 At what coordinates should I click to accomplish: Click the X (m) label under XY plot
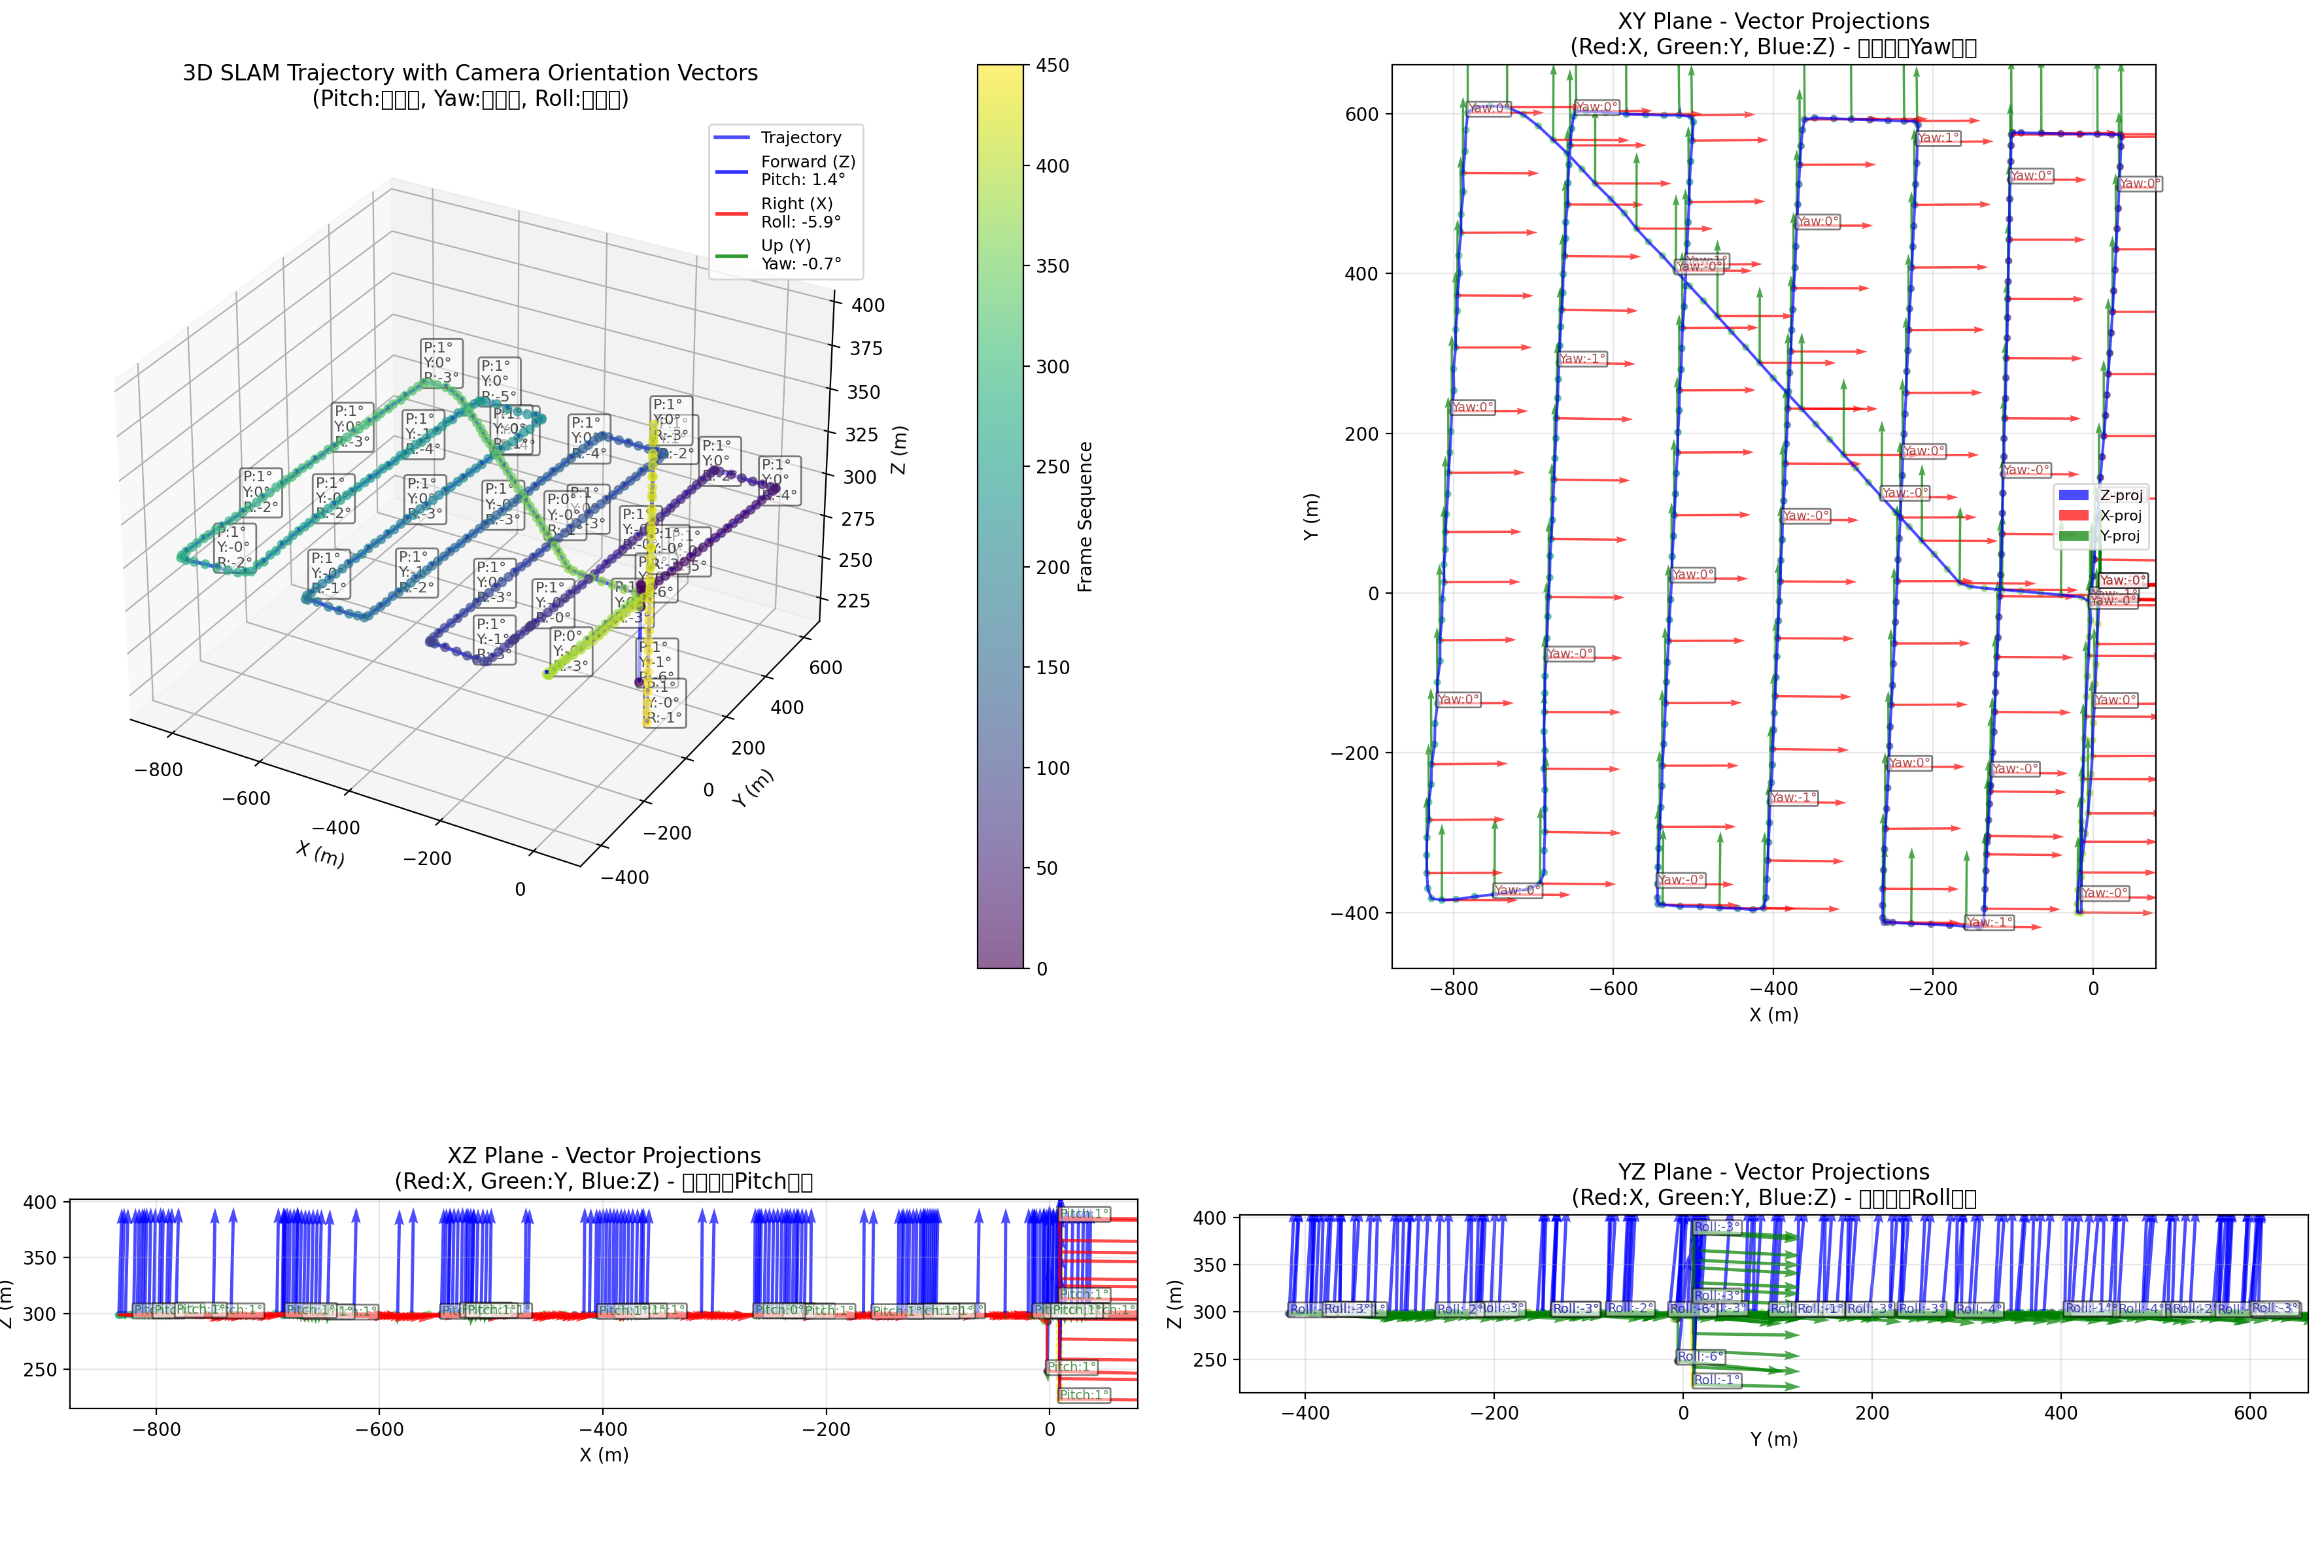click(x=1773, y=1015)
